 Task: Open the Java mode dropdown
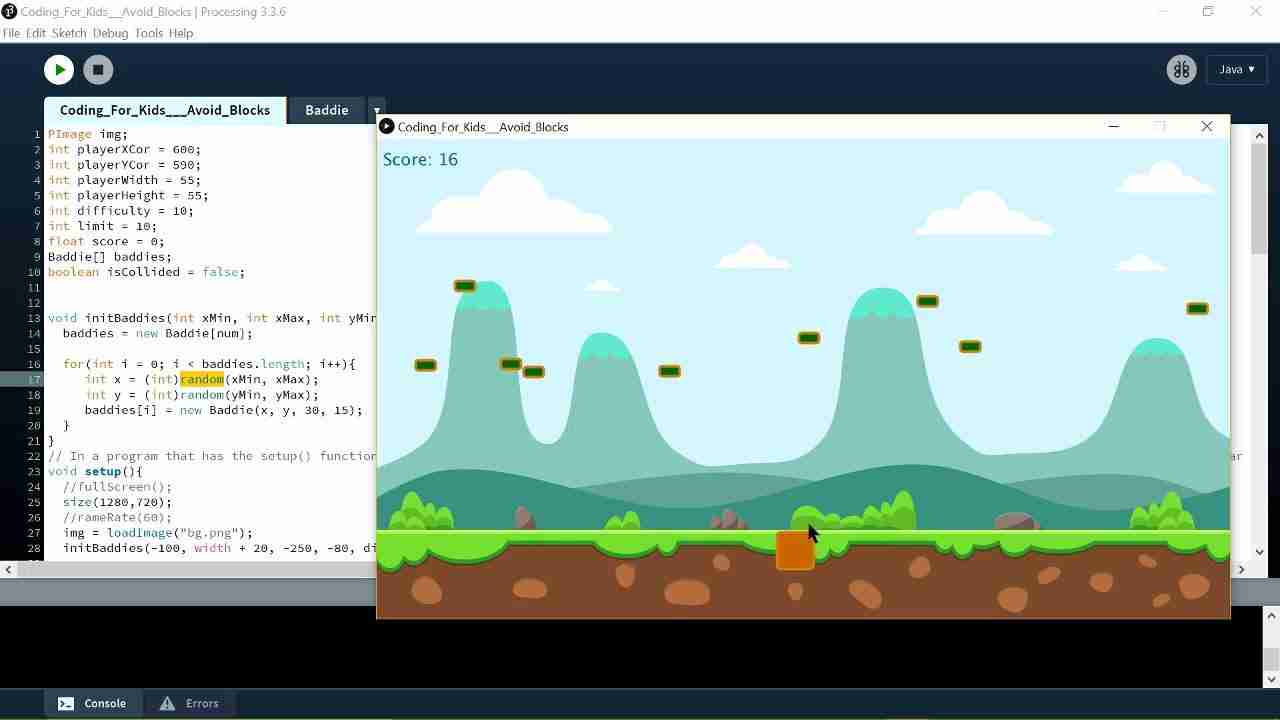(1236, 69)
